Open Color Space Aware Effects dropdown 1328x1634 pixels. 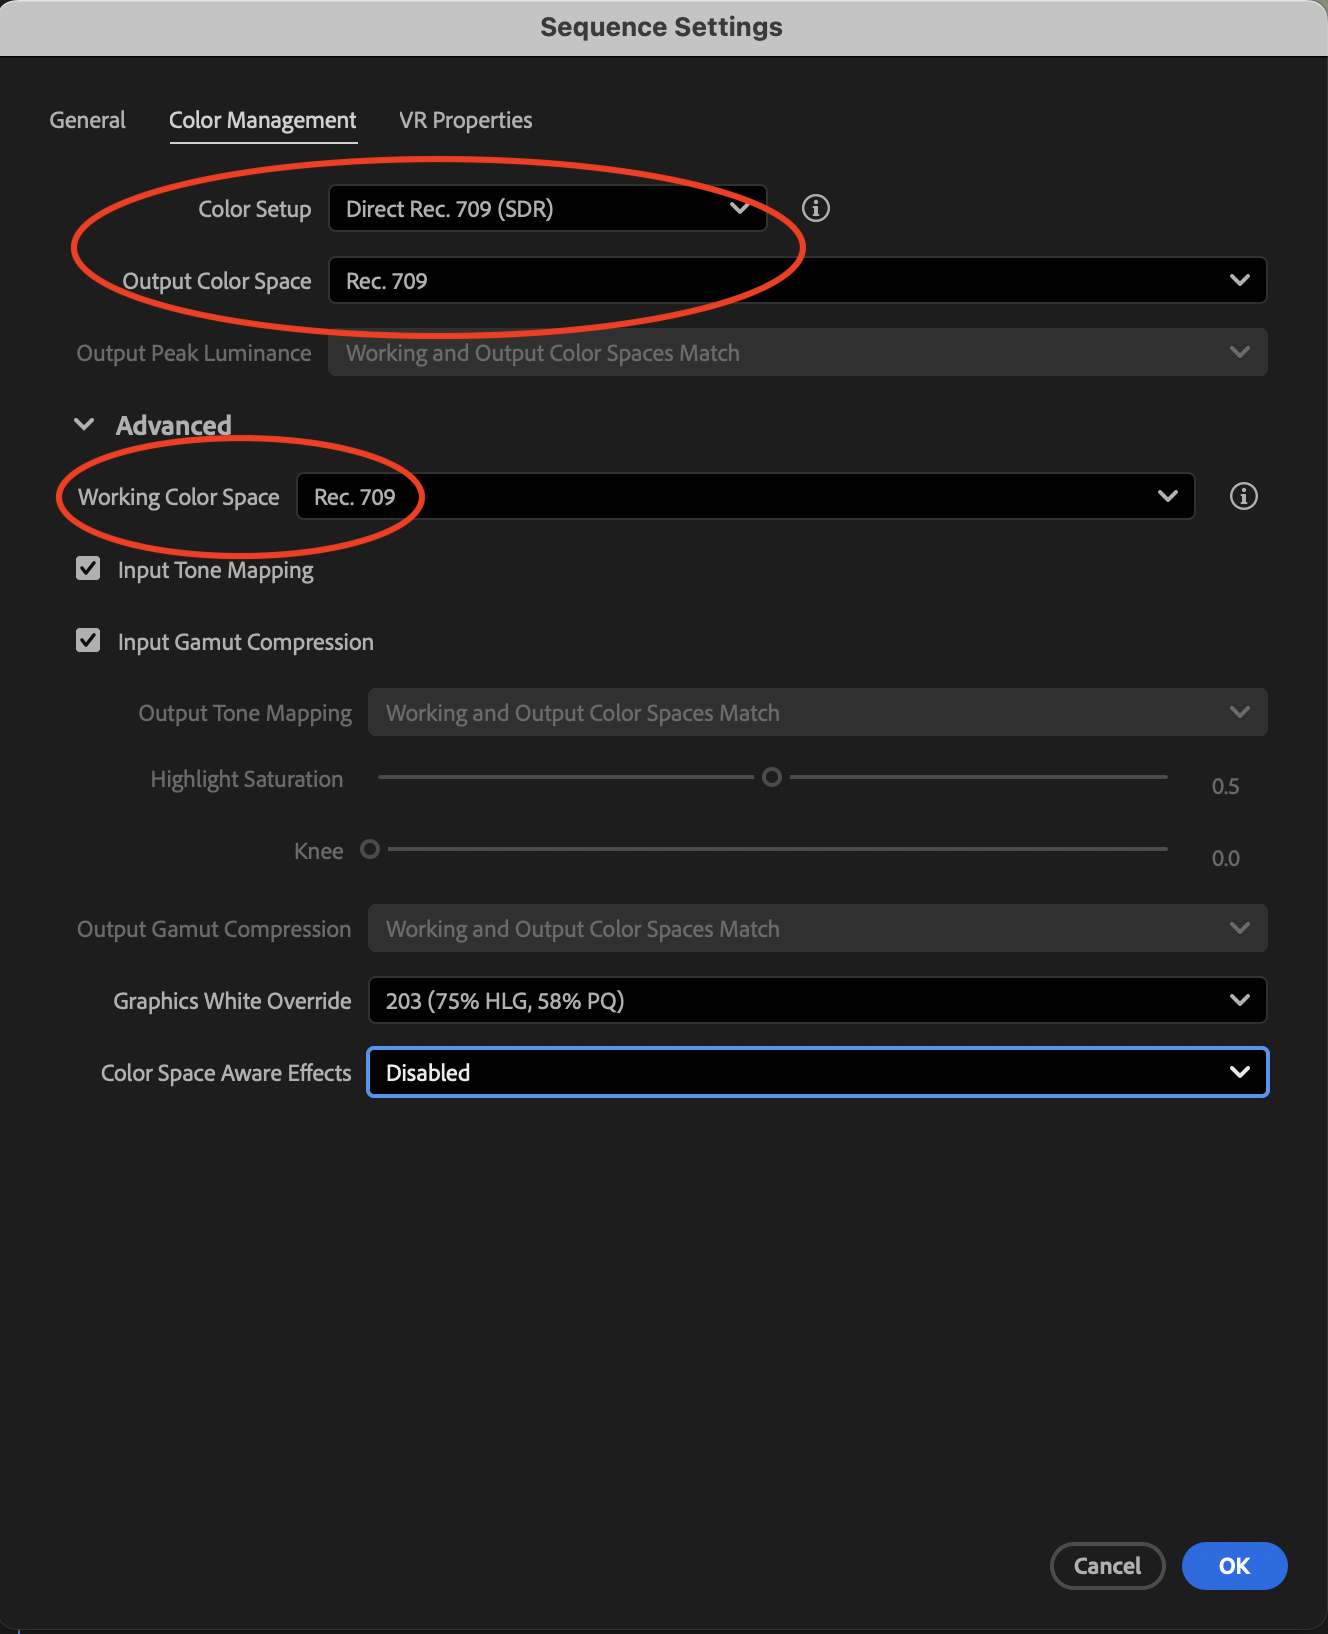[817, 1072]
